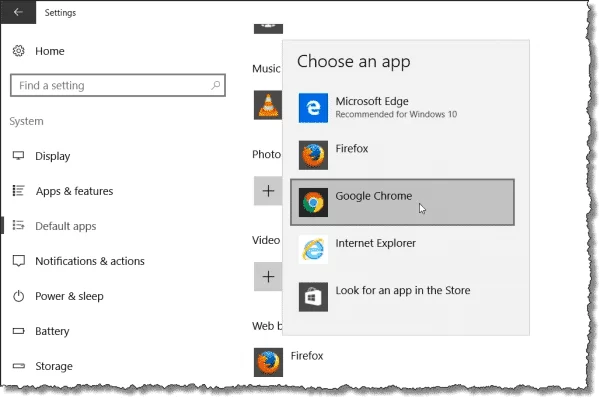Click the System section label
Screen dimensions: 600x398
[x=26, y=121]
